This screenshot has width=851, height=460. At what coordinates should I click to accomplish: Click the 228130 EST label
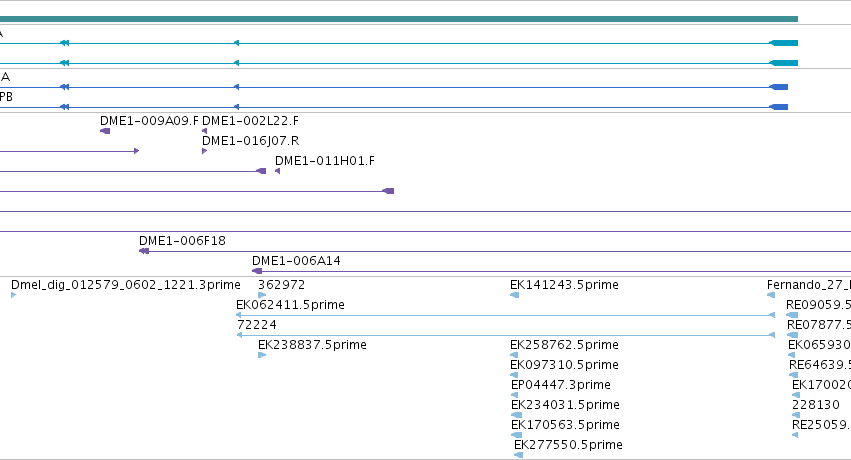pyautogui.click(x=816, y=405)
